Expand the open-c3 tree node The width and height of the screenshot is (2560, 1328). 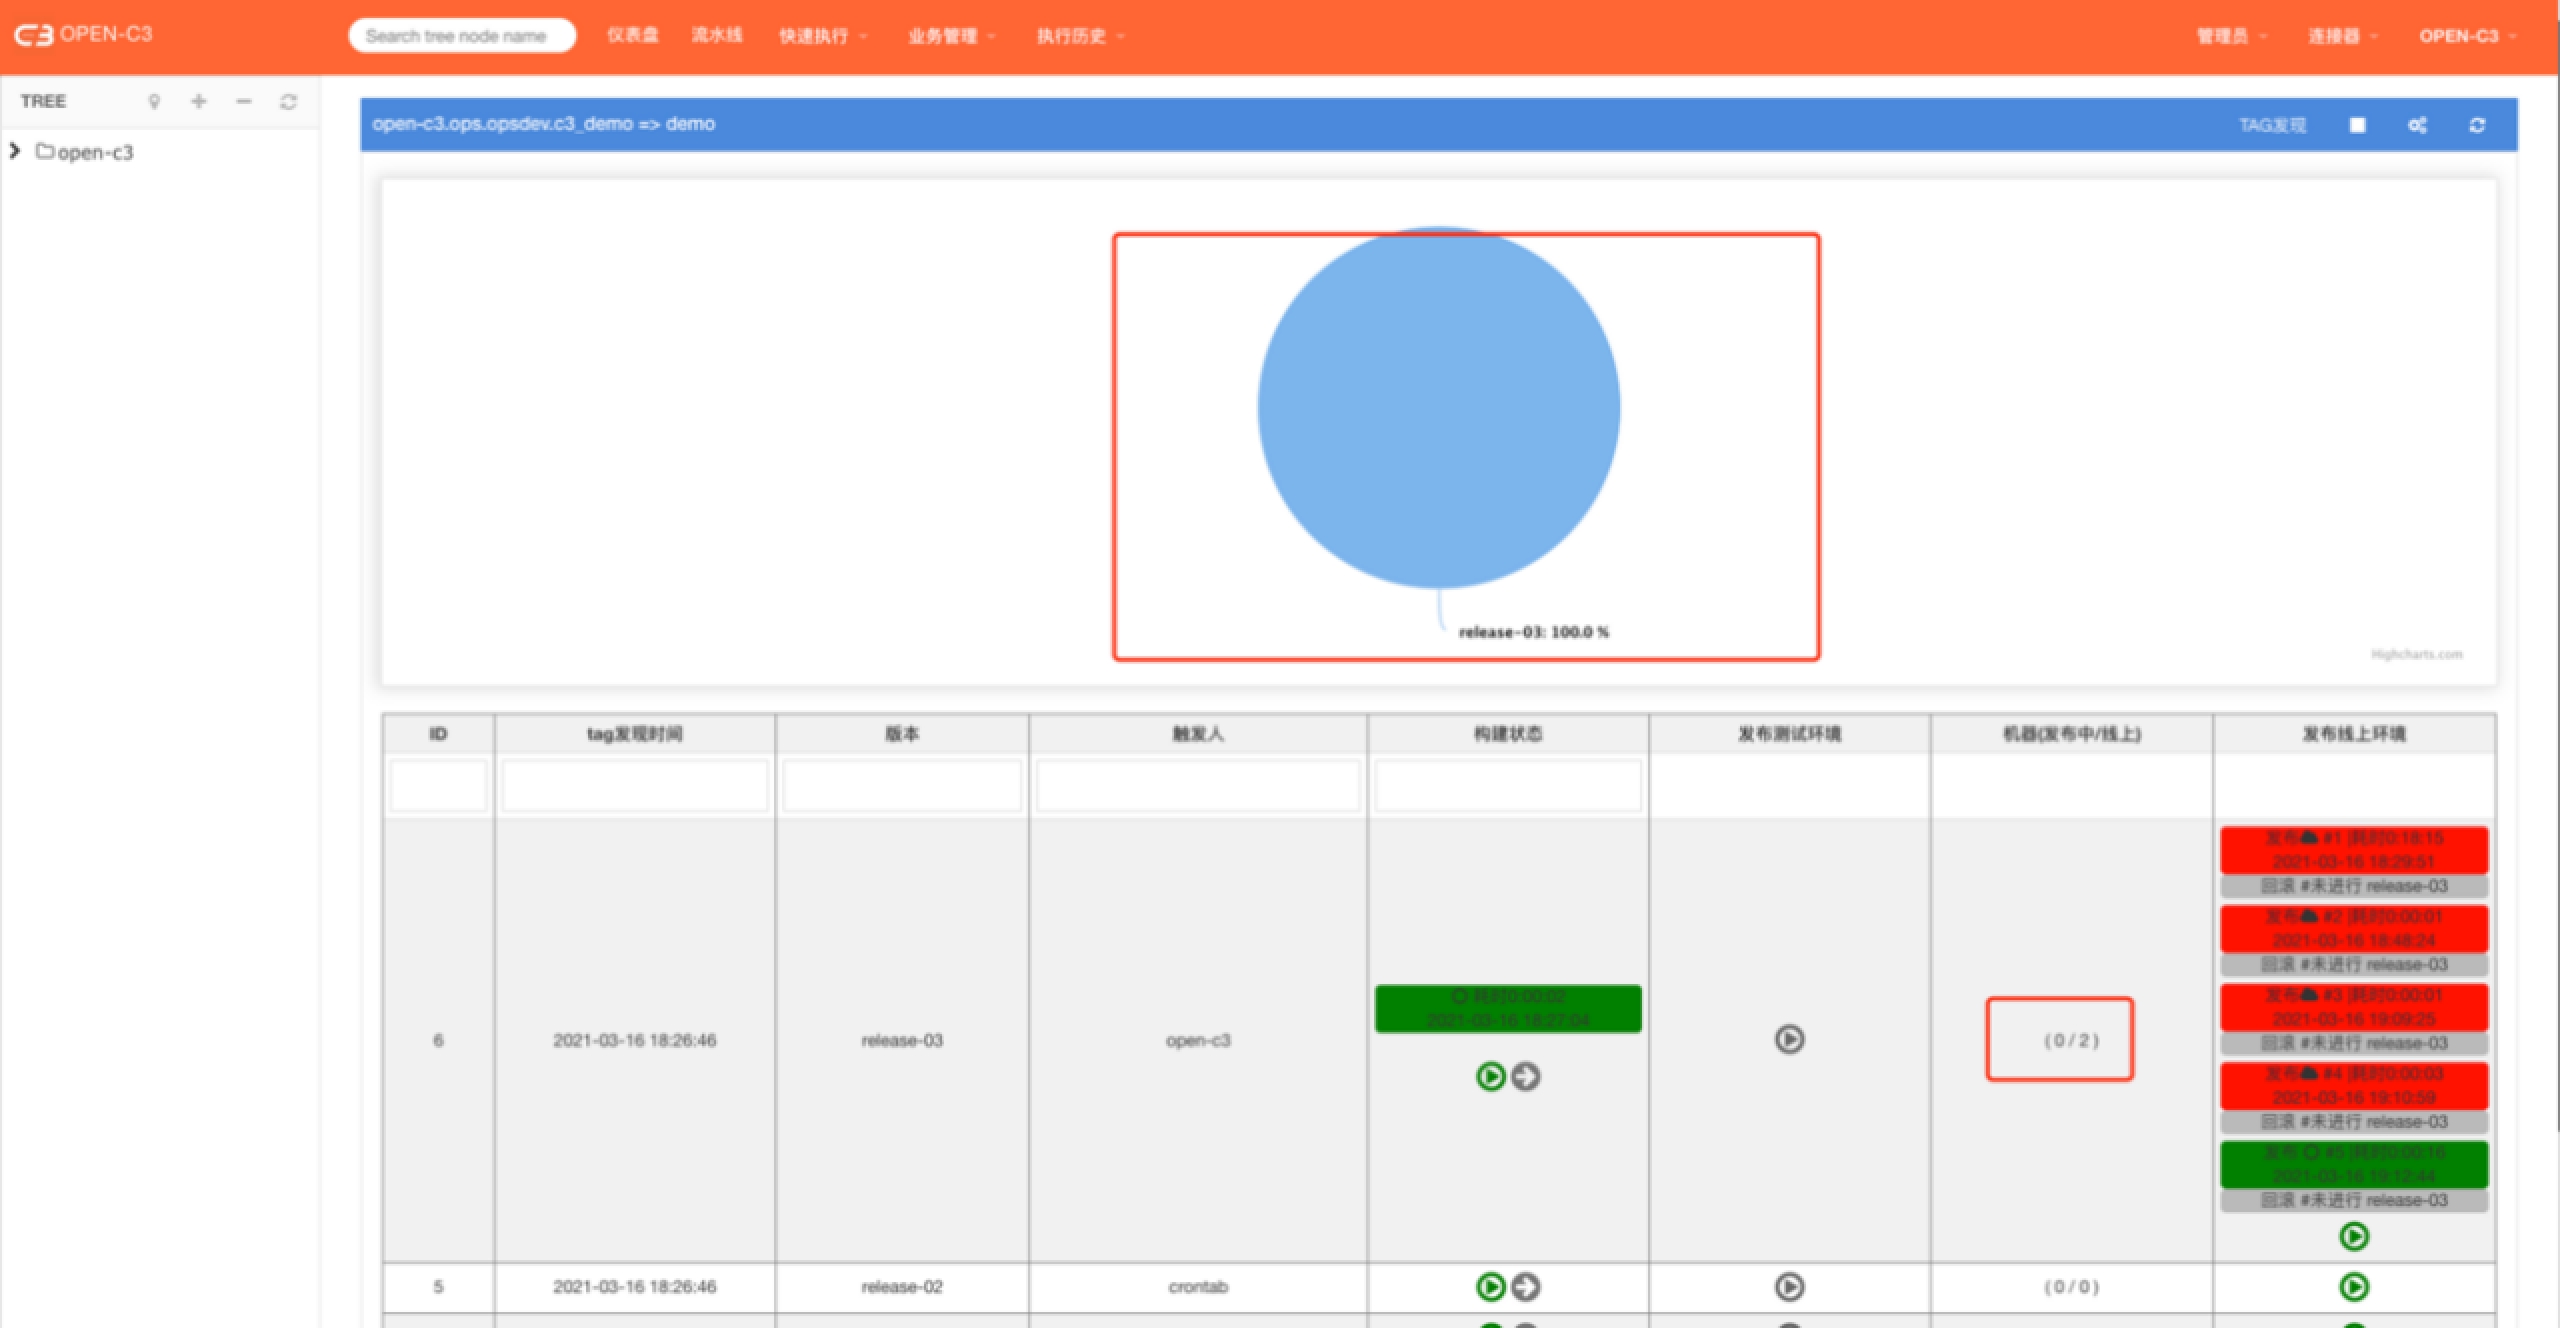15,151
